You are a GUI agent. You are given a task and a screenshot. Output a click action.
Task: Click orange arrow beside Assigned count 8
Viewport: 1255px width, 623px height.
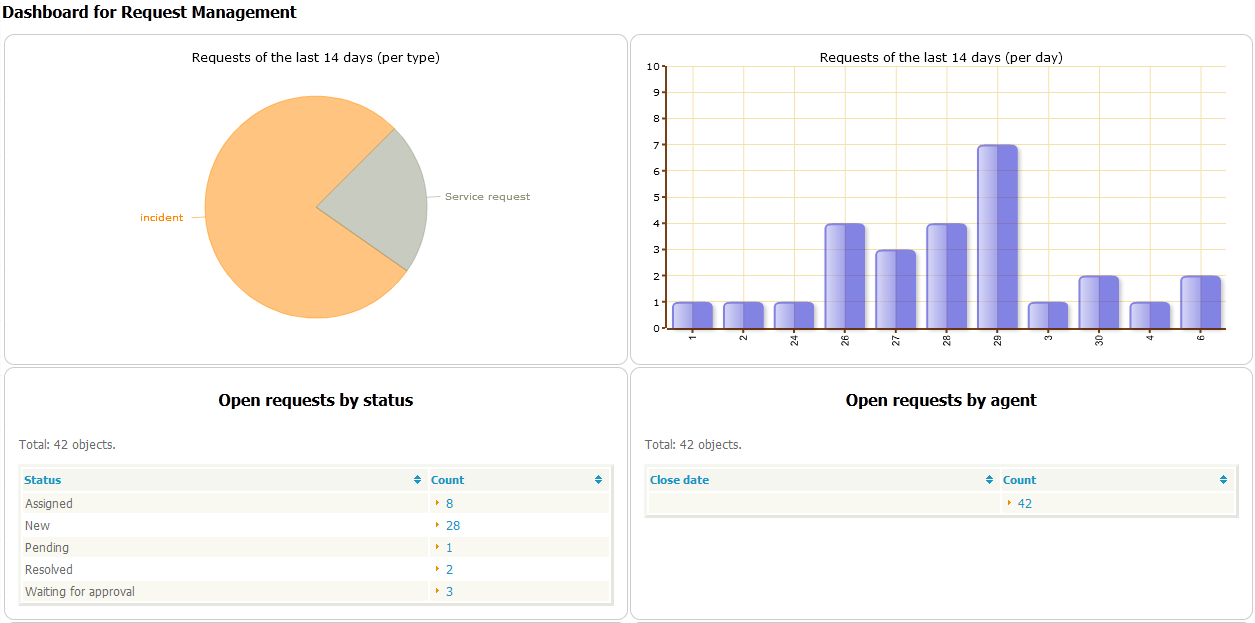pyautogui.click(x=438, y=503)
